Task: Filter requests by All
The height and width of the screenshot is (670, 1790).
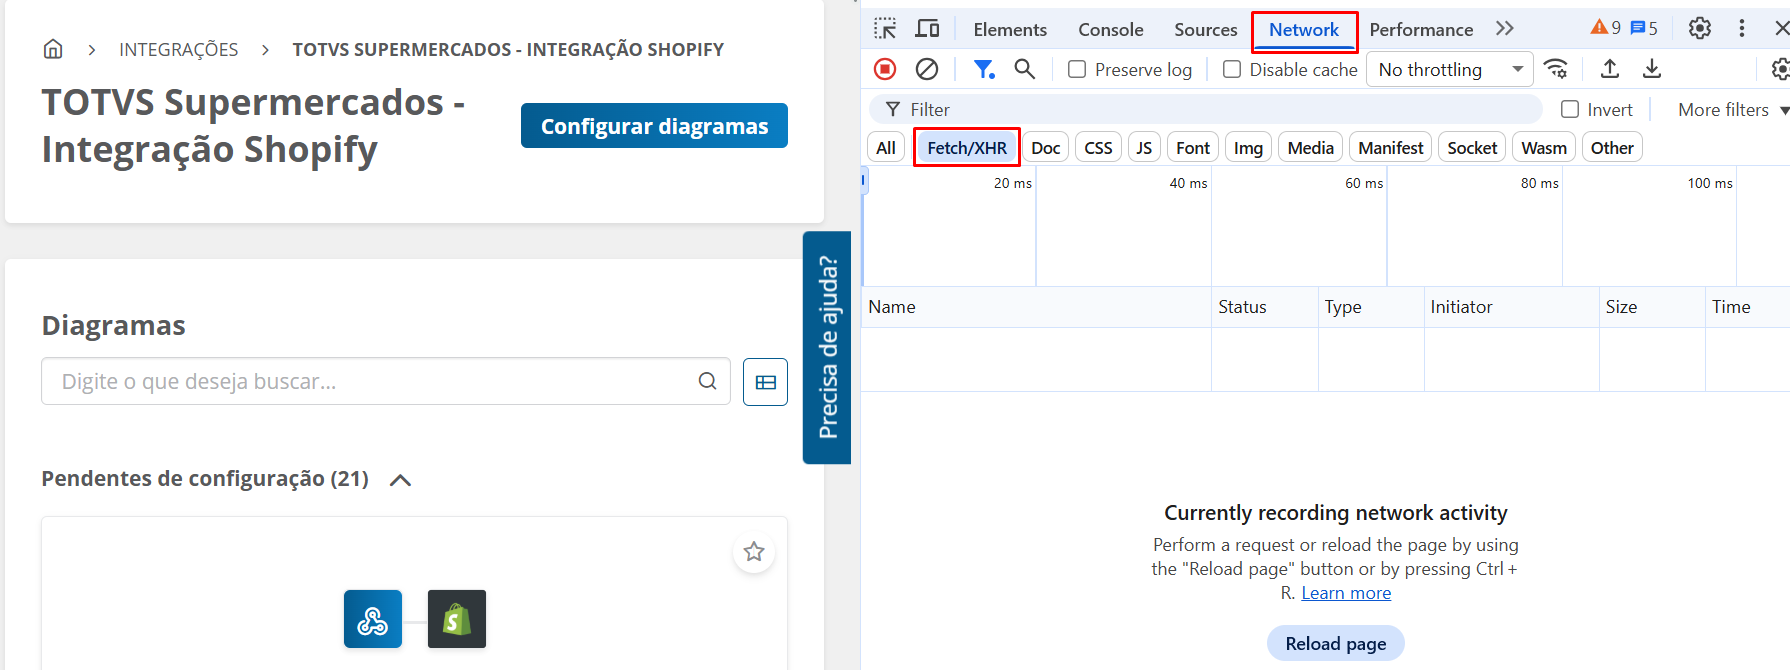Action: click(886, 147)
